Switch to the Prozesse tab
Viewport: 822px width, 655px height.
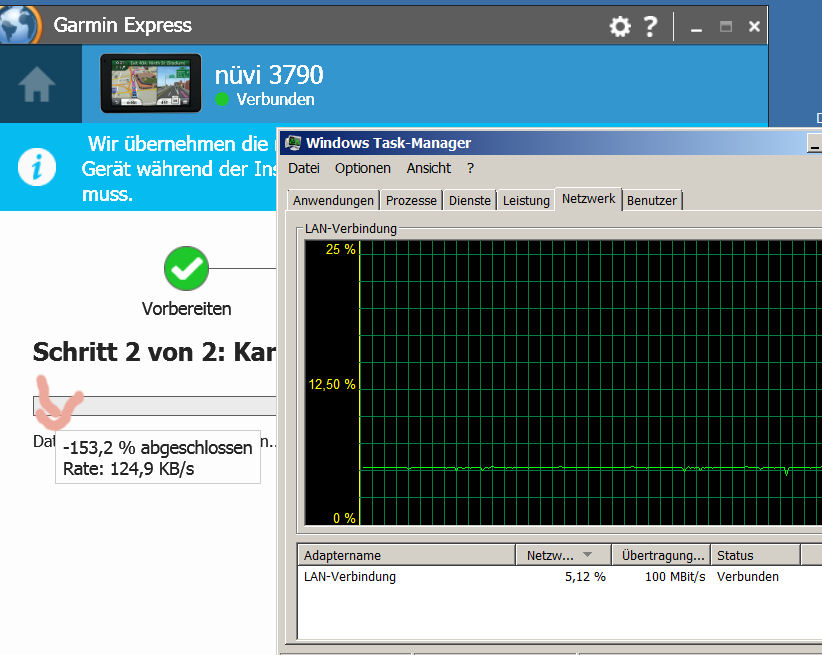click(411, 200)
